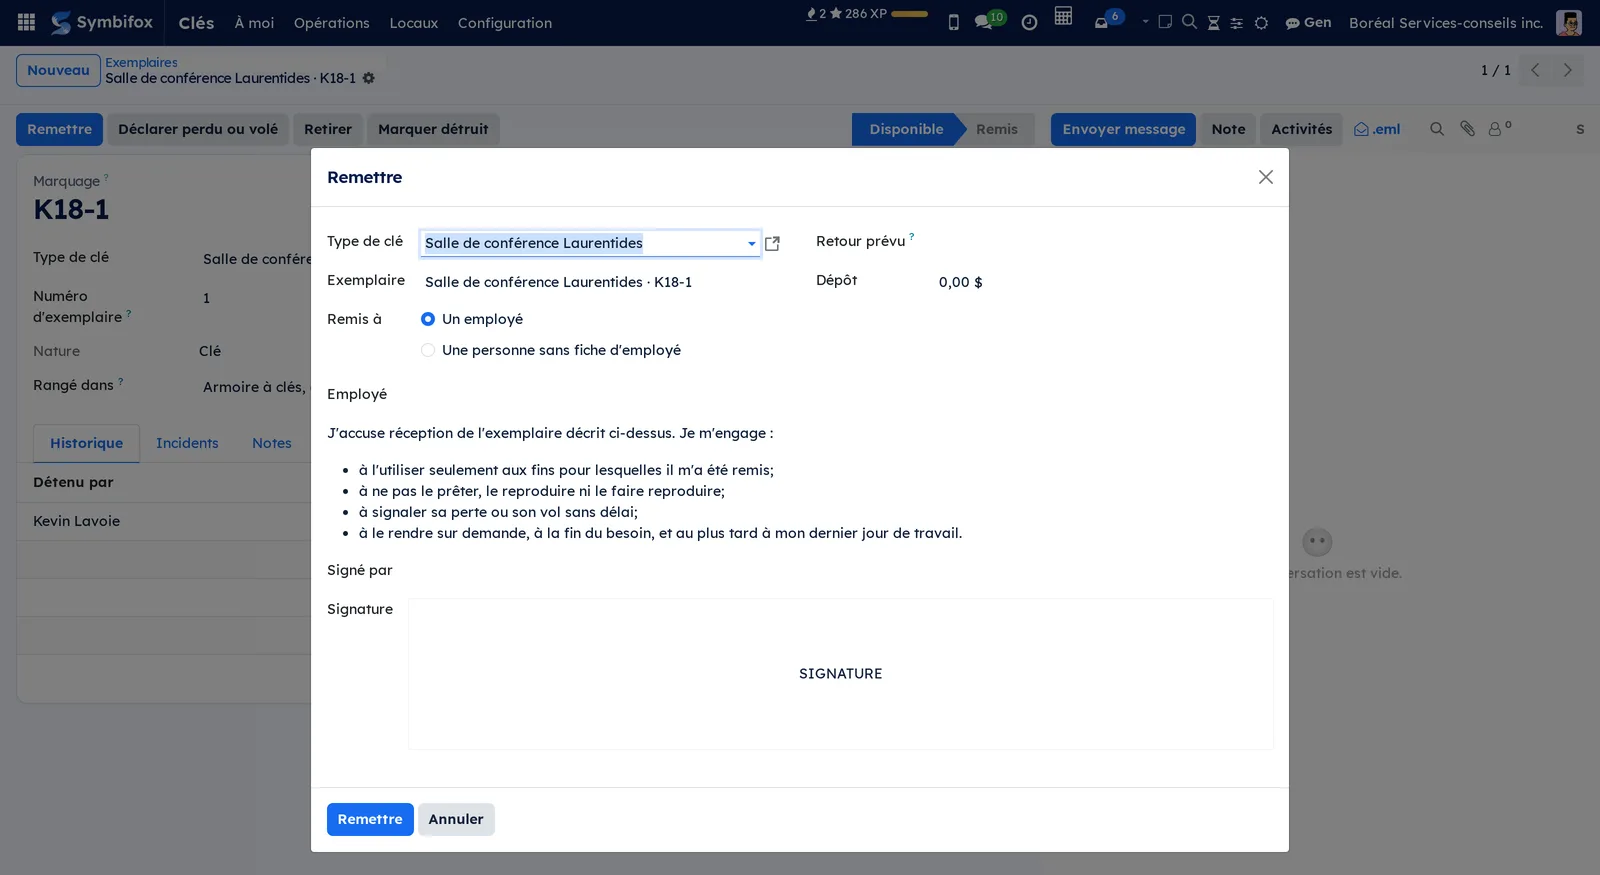This screenshot has width=1600, height=875.
Task: Click the user avatar picture
Action: tap(1569, 22)
